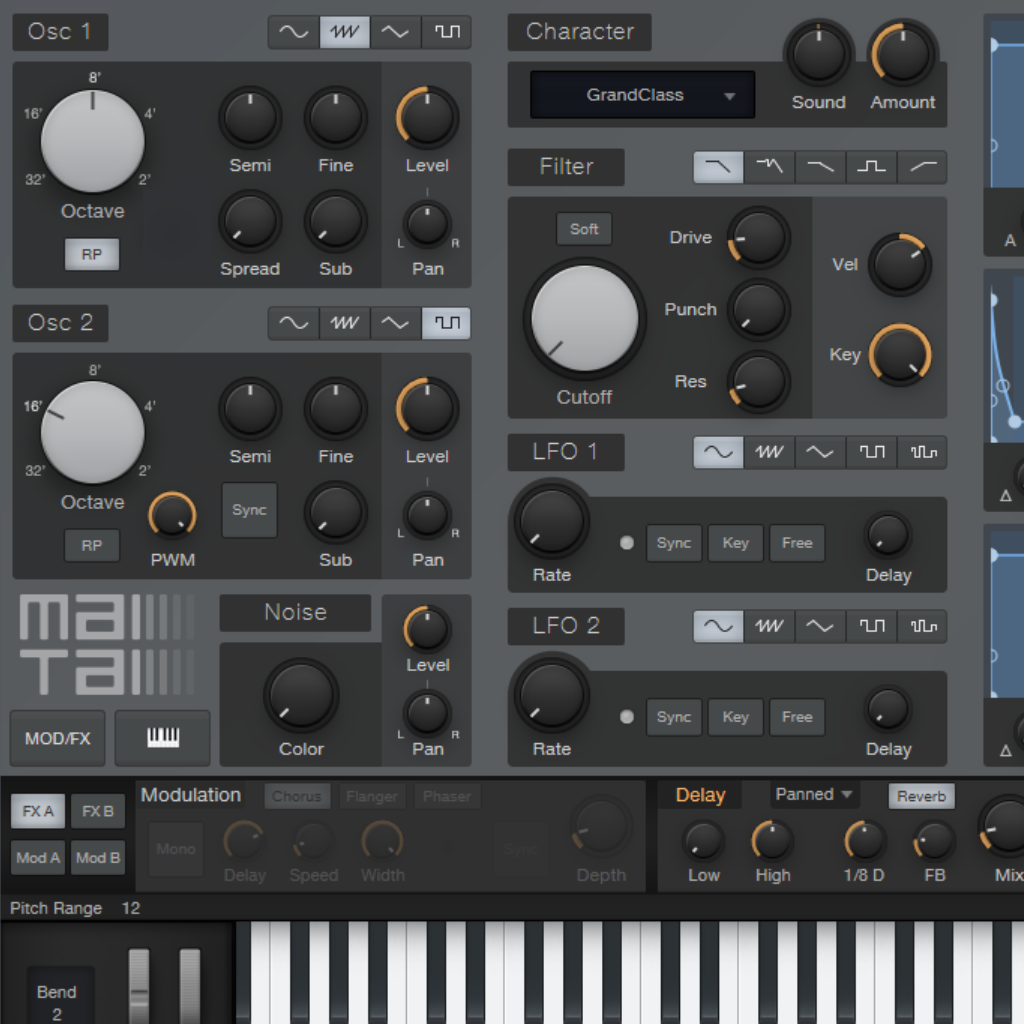Enable Sync for LFO 1
This screenshot has width=1024, height=1024.
[x=674, y=543]
